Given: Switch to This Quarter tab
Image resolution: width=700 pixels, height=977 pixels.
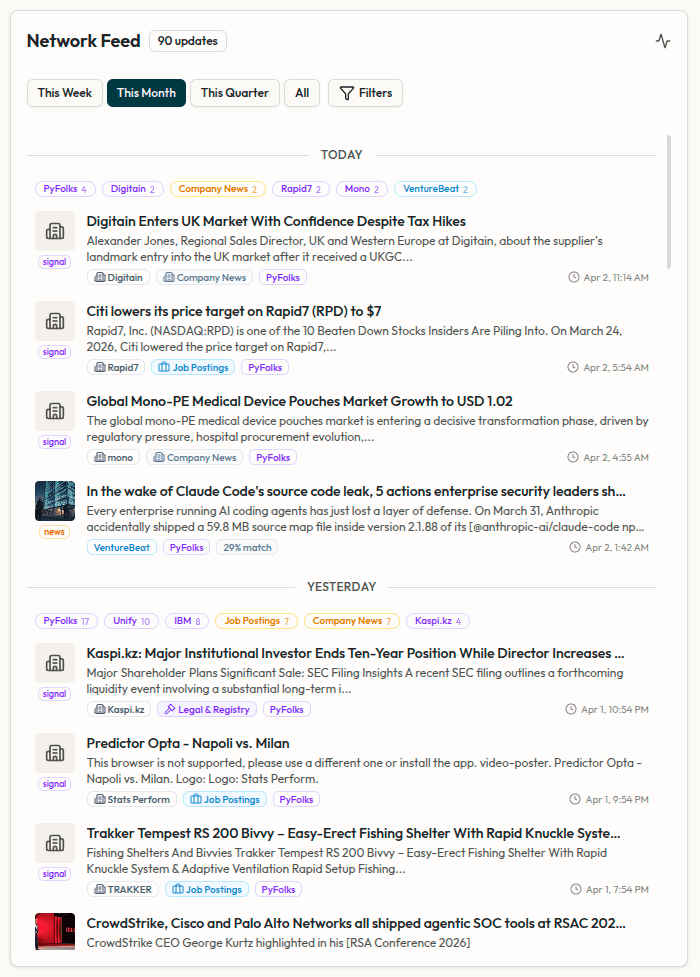Looking at the screenshot, I should coord(234,93).
